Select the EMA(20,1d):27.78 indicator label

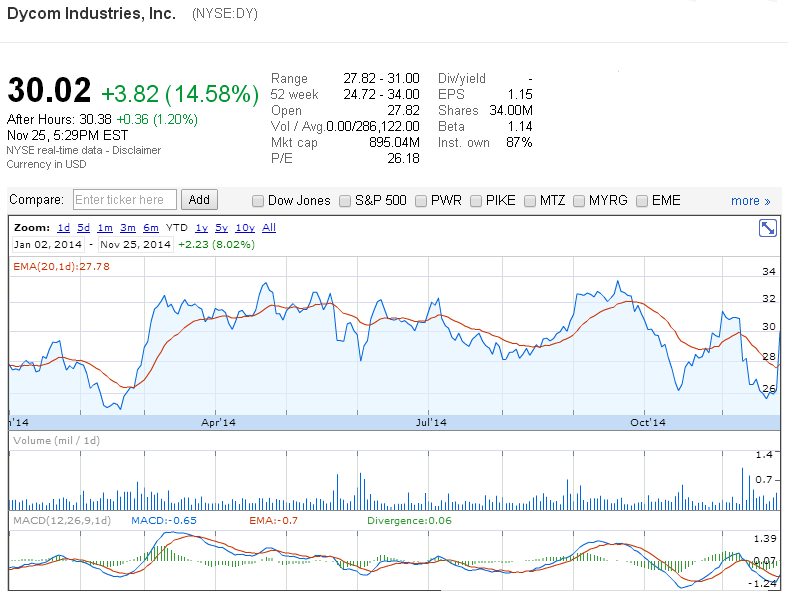[61, 266]
